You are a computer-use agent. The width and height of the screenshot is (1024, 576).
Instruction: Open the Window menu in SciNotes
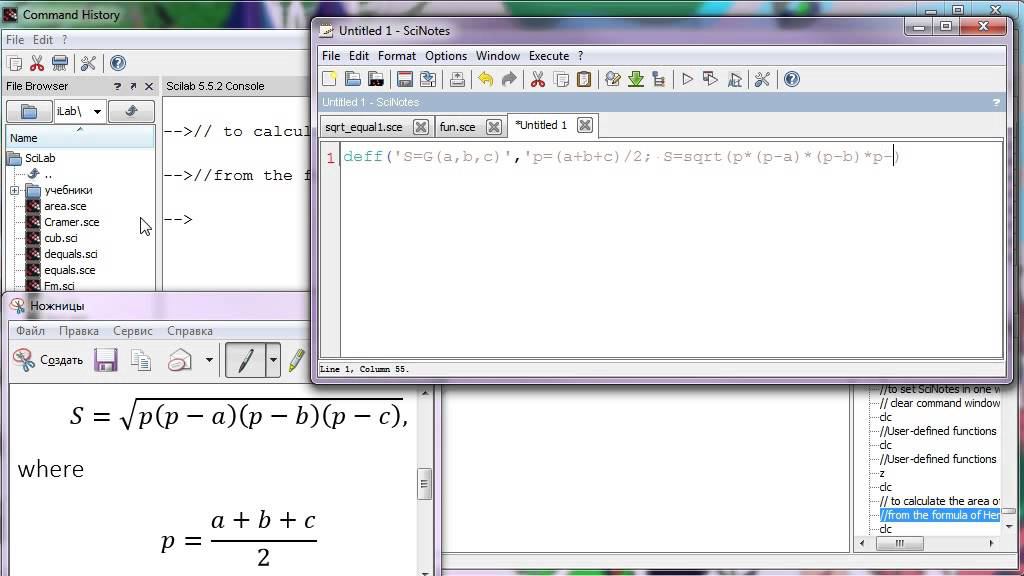pyautogui.click(x=498, y=56)
